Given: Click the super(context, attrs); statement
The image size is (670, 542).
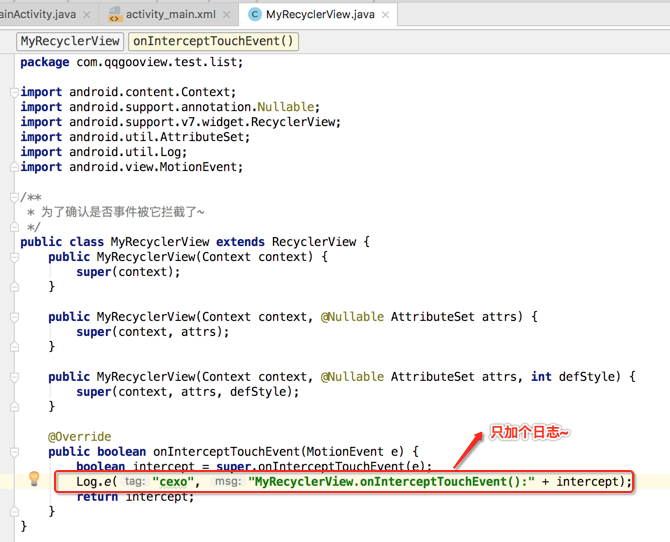Looking at the screenshot, I should [x=153, y=332].
